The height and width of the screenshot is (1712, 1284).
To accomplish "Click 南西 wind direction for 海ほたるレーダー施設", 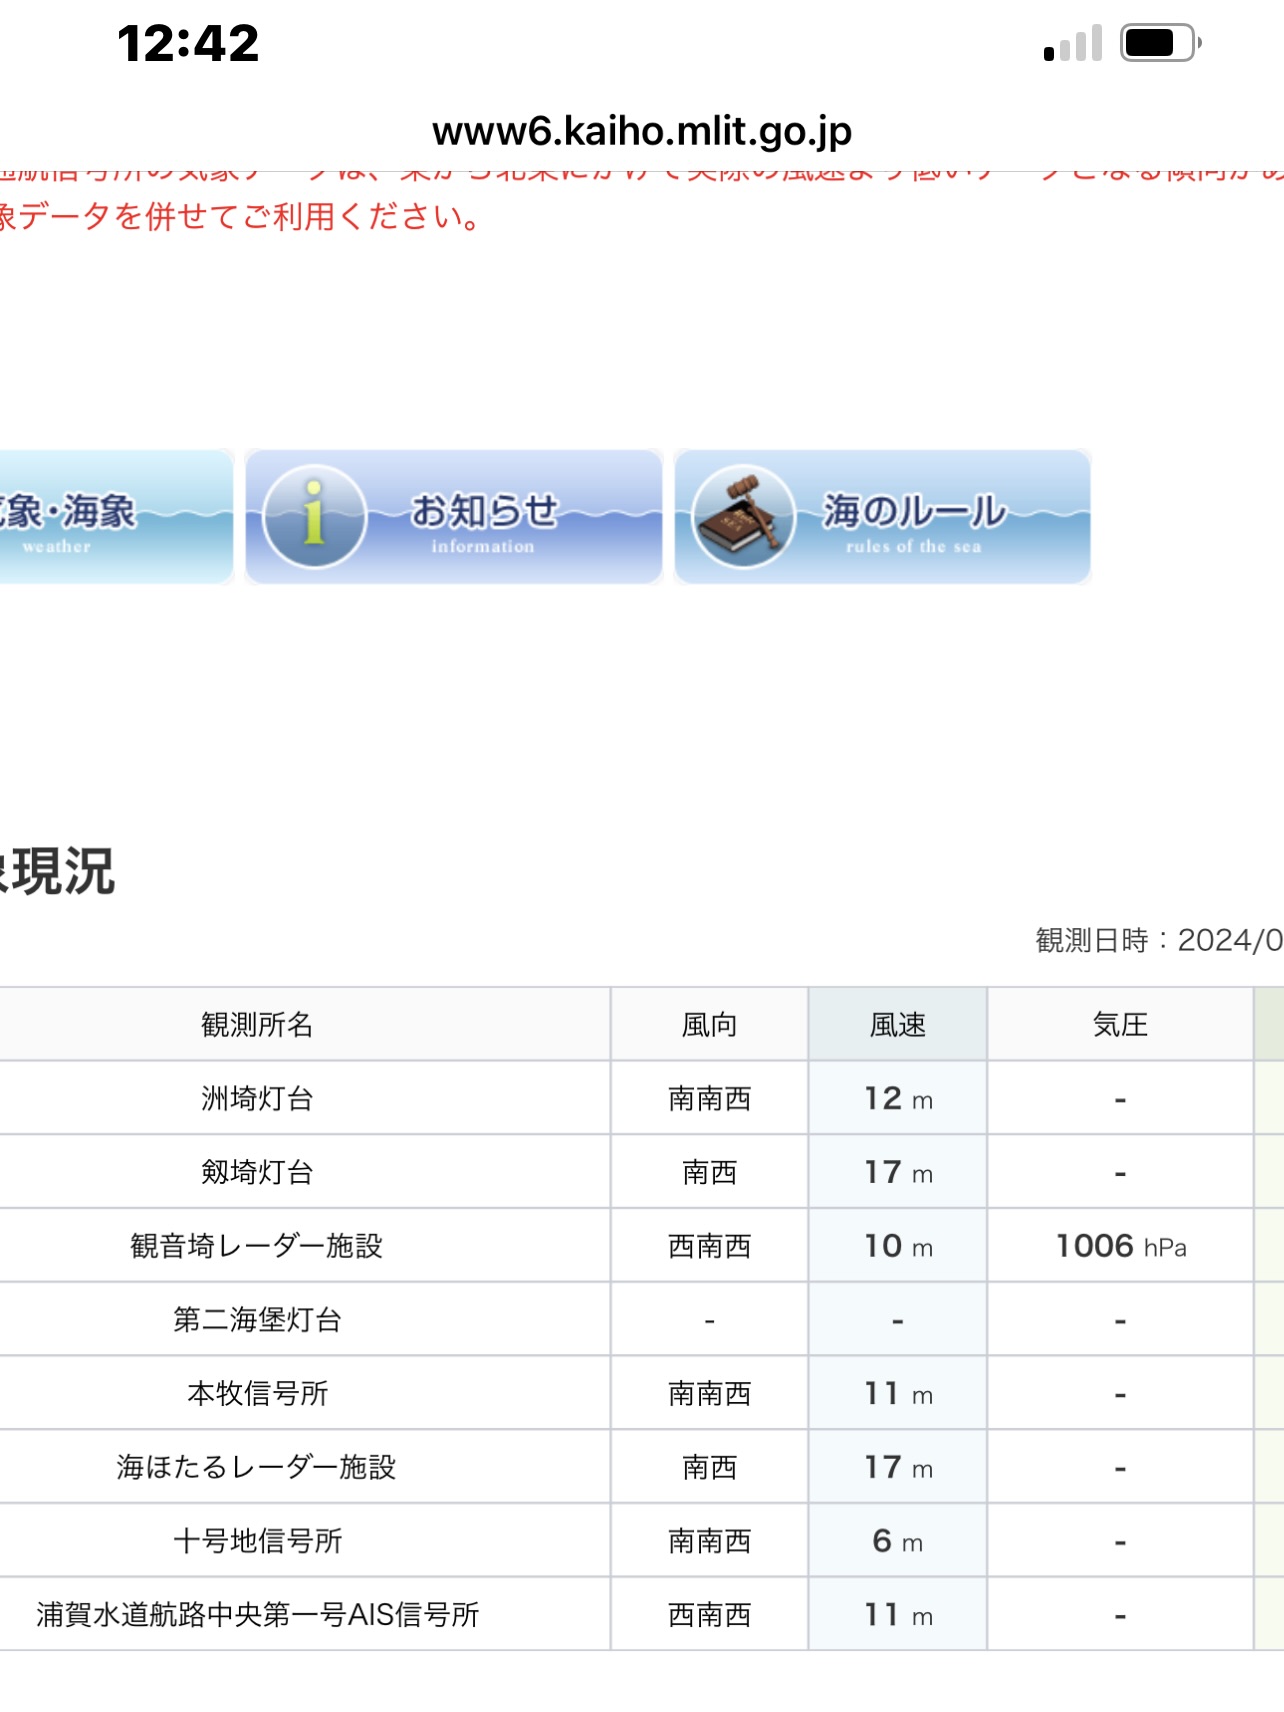I will point(709,1467).
